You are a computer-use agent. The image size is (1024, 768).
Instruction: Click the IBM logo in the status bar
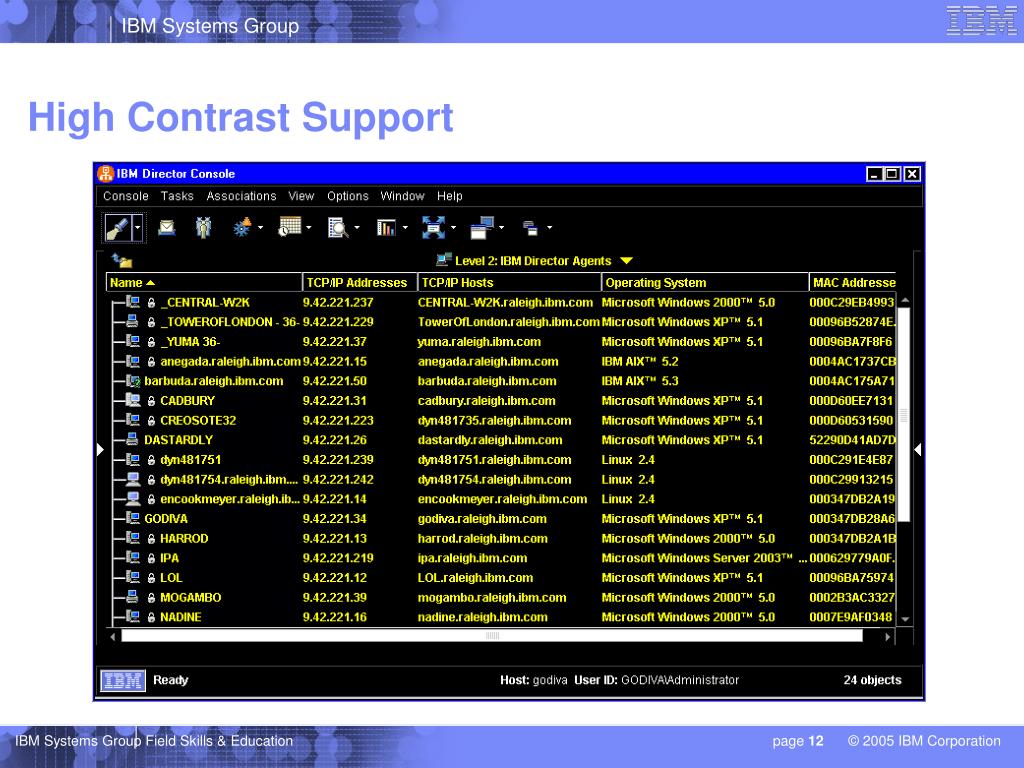123,680
